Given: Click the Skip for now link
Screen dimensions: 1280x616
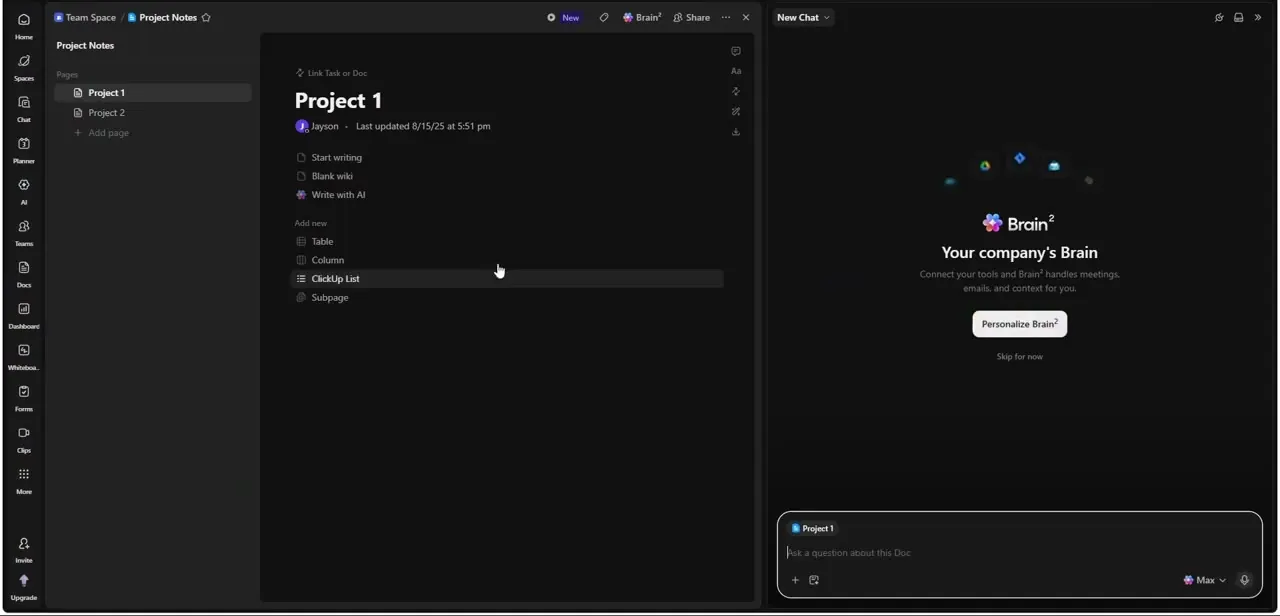Looking at the screenshot, I should (1020, 357).
